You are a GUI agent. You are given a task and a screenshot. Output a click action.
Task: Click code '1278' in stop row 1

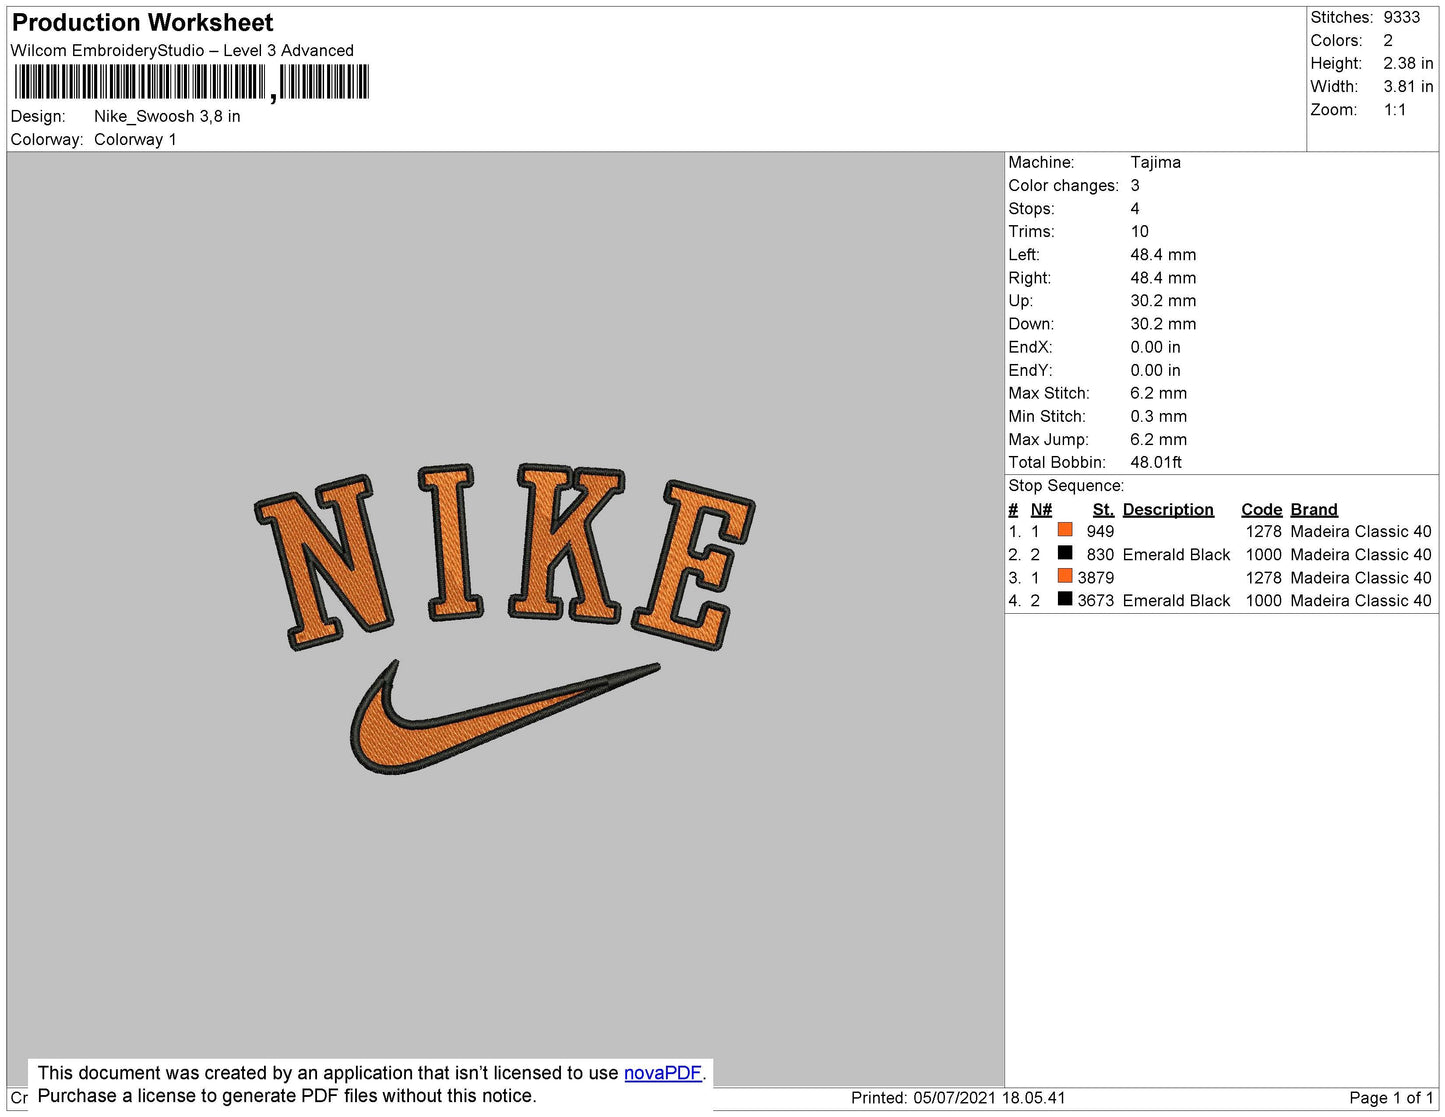coord(1264,531)
